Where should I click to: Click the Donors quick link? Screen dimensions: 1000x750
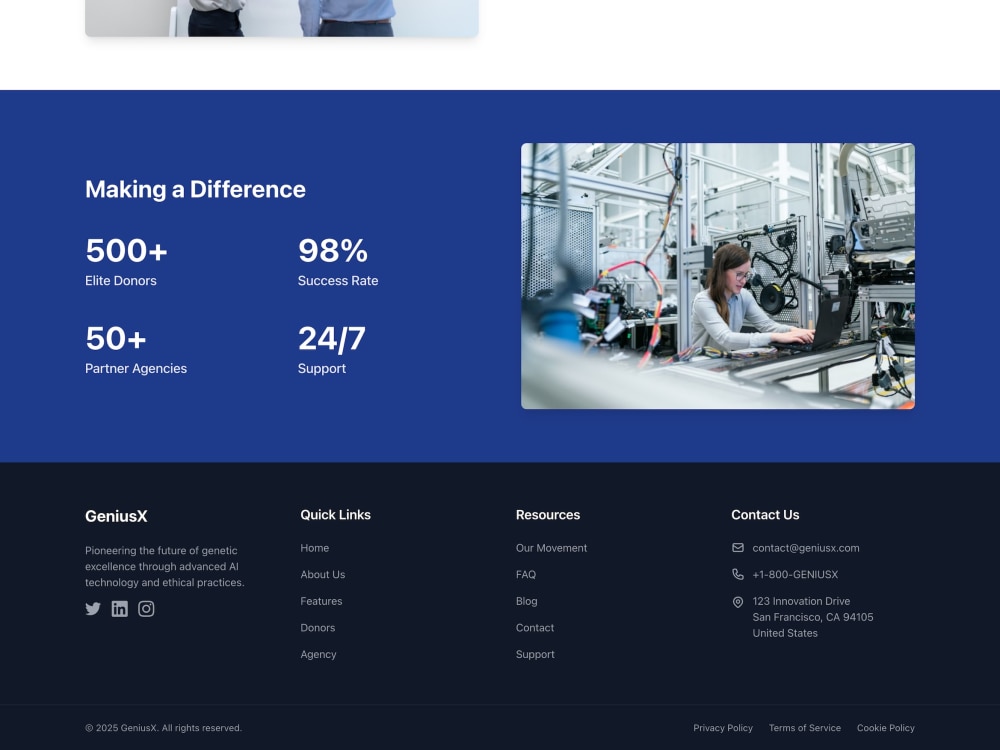(317, 627)
